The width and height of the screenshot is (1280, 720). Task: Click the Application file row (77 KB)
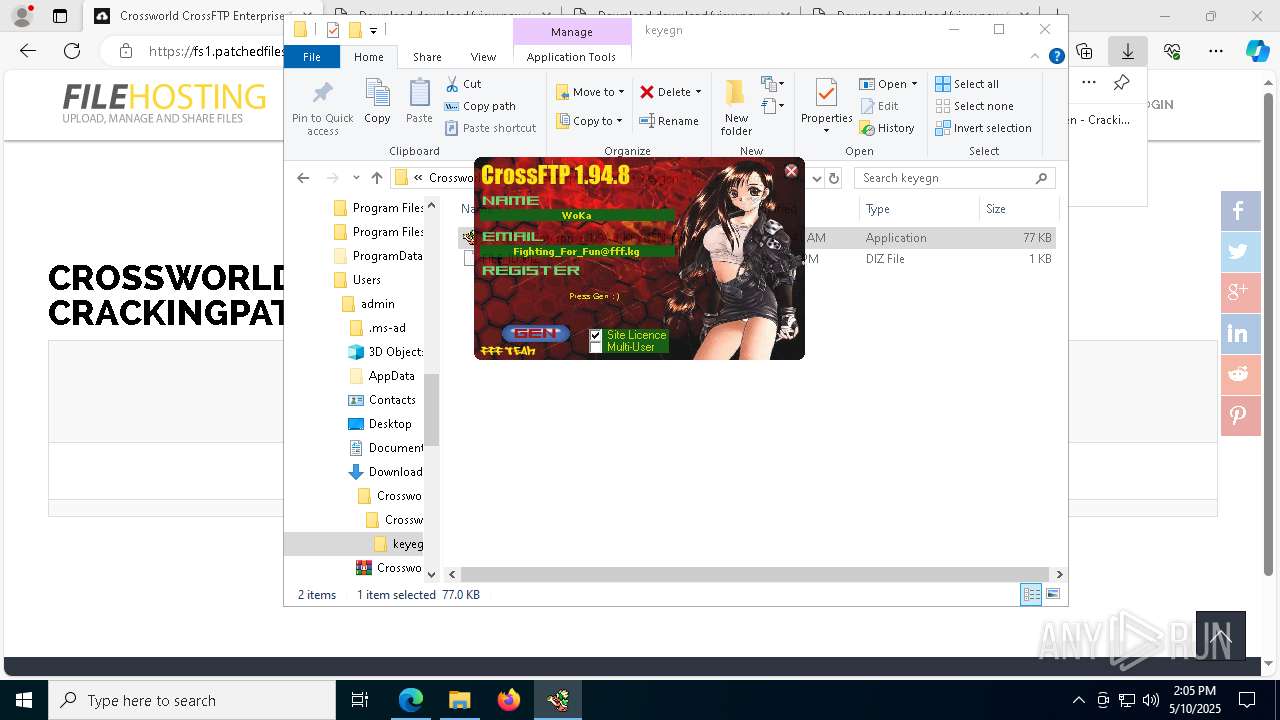pos(756,238)
